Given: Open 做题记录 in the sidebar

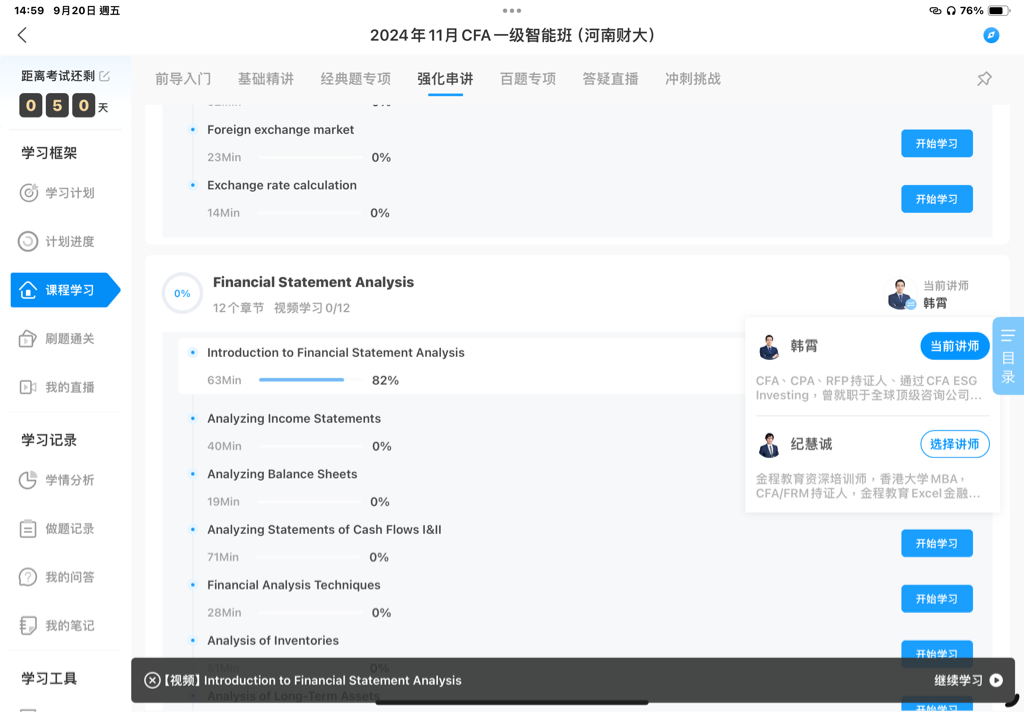Looking at the screenshot, I should click(x=57, y=528).
